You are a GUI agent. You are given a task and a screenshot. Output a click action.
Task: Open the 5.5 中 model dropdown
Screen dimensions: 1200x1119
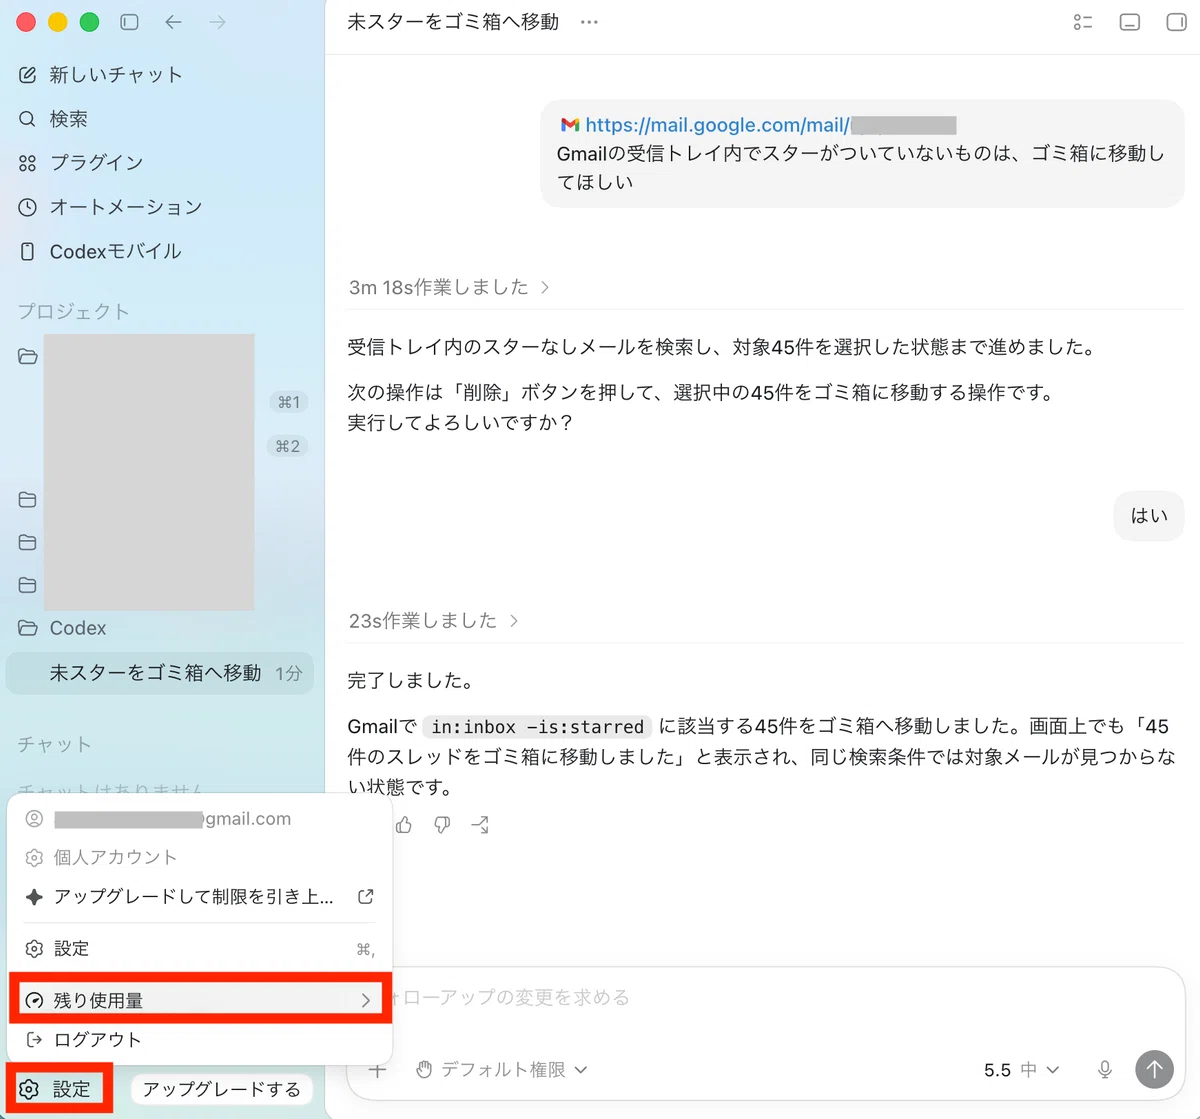tap(1021, 1070)
